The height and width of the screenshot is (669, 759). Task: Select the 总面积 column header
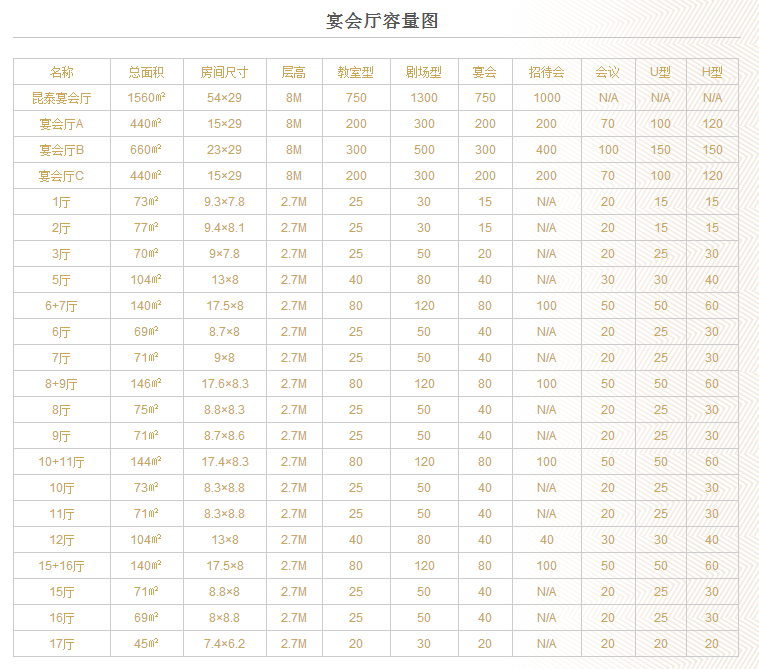[x=146, y=72]
